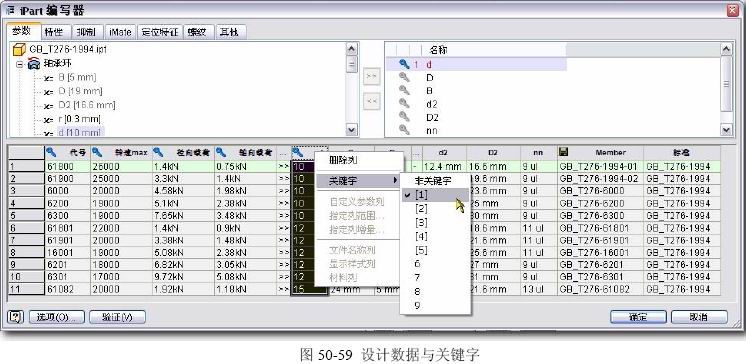Click down arrow of parameter tree scrollbar
746x364 pixels.
click(x=352, y=130)
